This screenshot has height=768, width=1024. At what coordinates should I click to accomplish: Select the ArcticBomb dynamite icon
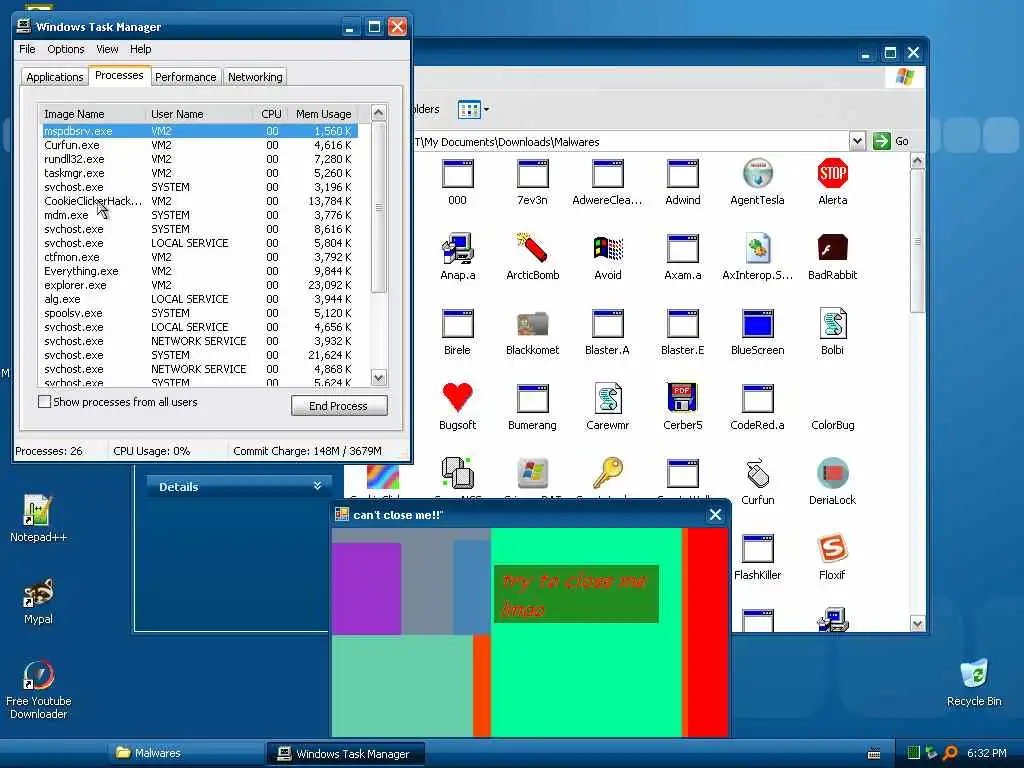click(532, 248)
